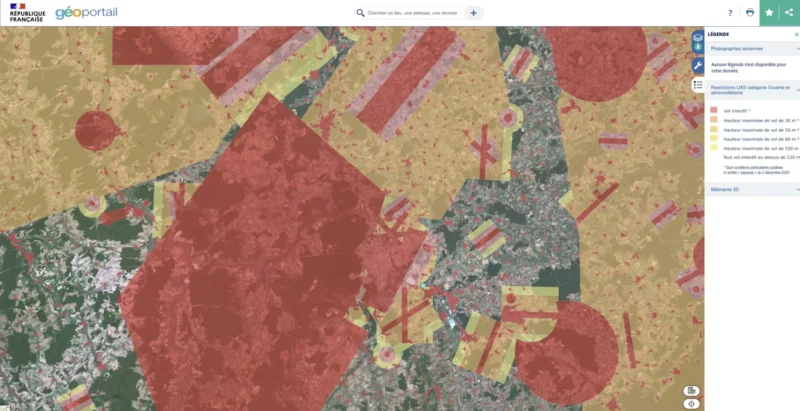This screenshot has height=411, width=800.
Task: Click "Hauteur maximale de vol de 60 m"
Action: pos(759,139)
